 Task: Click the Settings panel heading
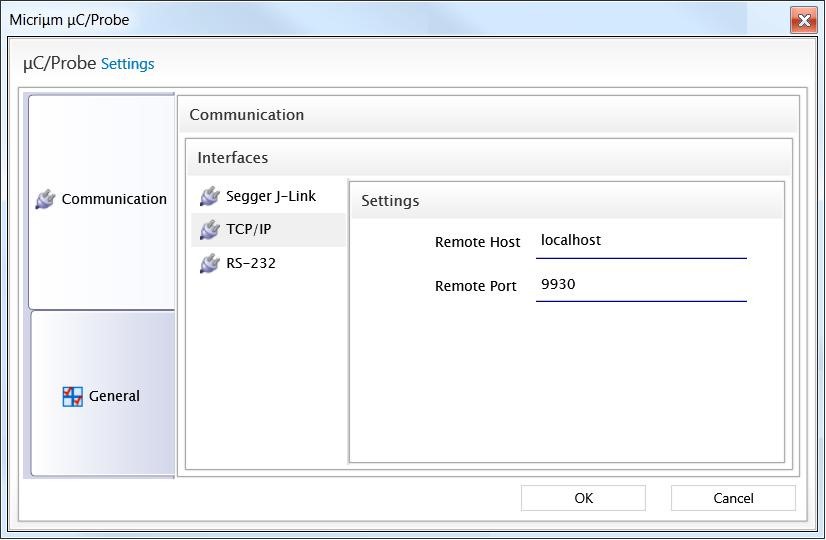point(390,201)
